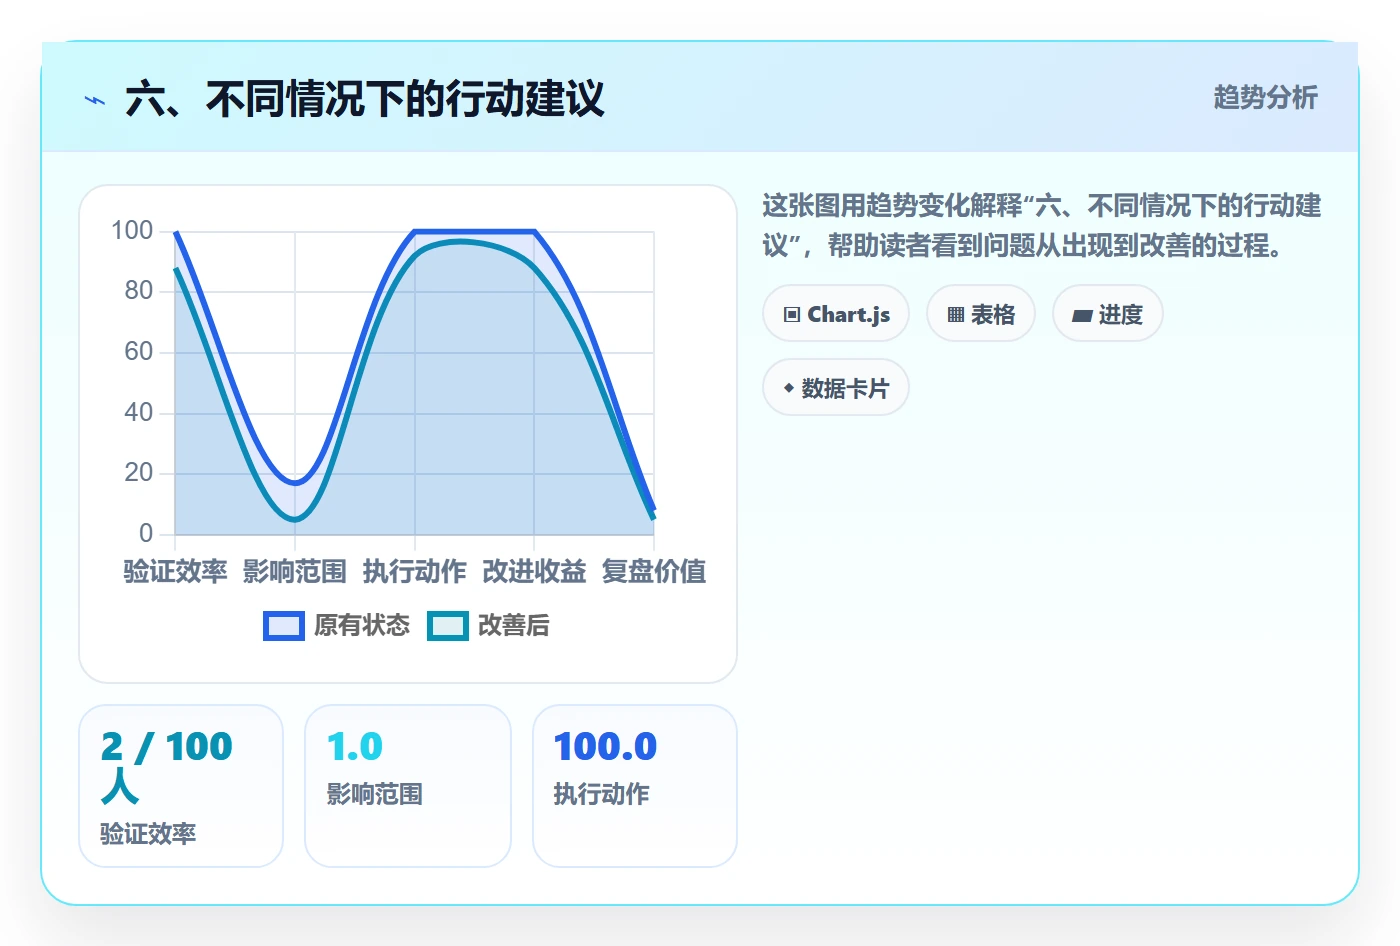Click the 趋势分析 label in header
This screenshot has height=946, width=1400.
[1266, 98]
